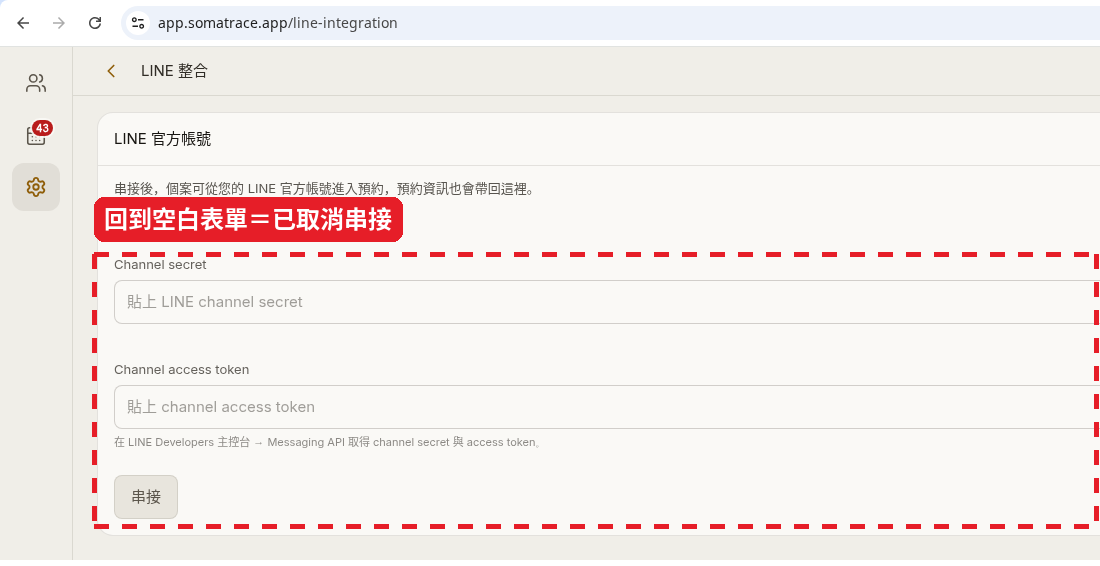Viewport: 1100px width, 566px height.
Task: Click the LINE Developers 主控台 hint text
Action: 328,443
